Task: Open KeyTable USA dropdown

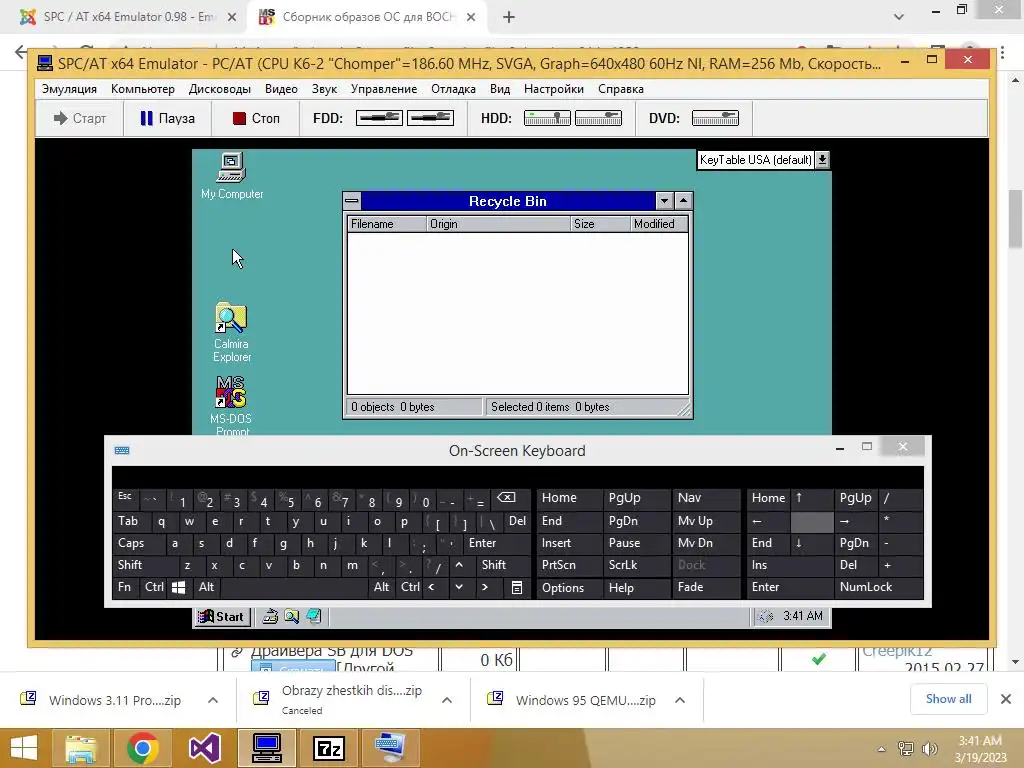Action: pyautogui.click(x=822, y=159)
